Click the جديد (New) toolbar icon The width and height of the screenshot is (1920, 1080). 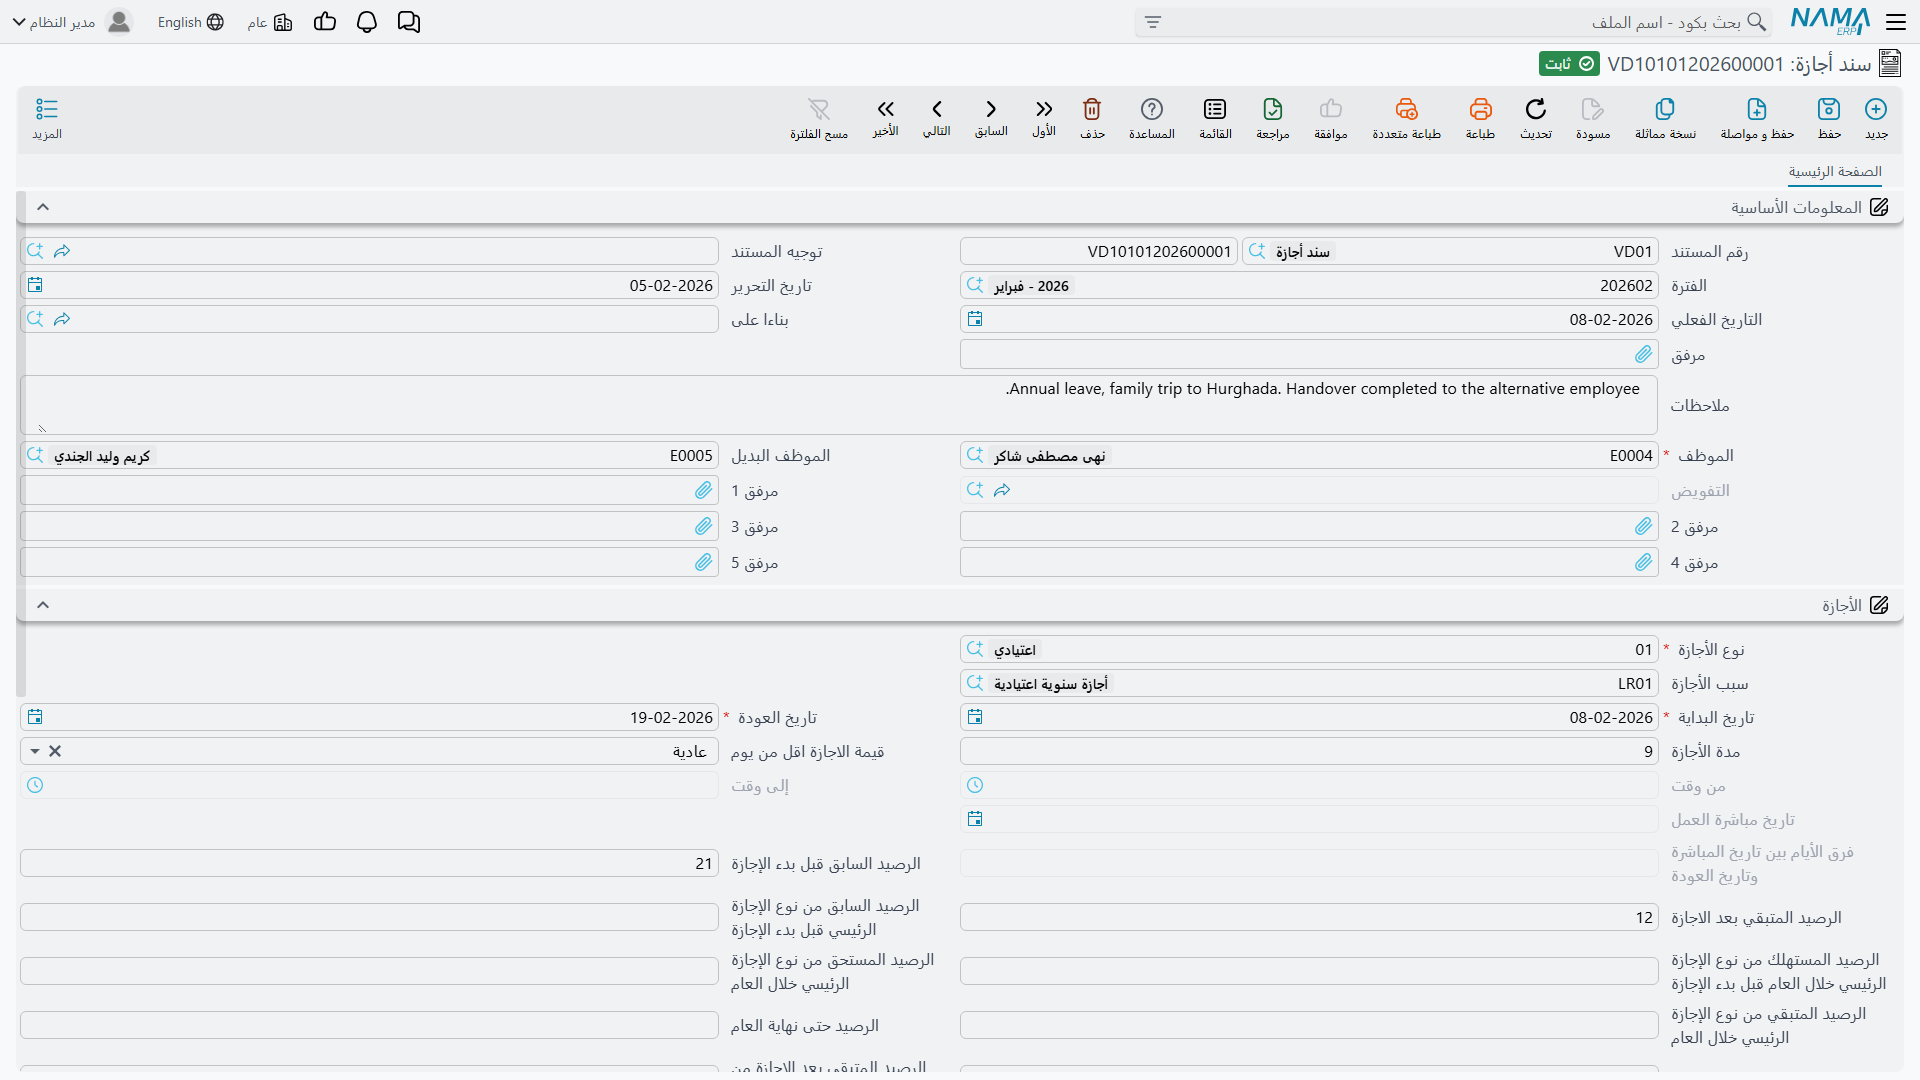[x=1876, y=109]
